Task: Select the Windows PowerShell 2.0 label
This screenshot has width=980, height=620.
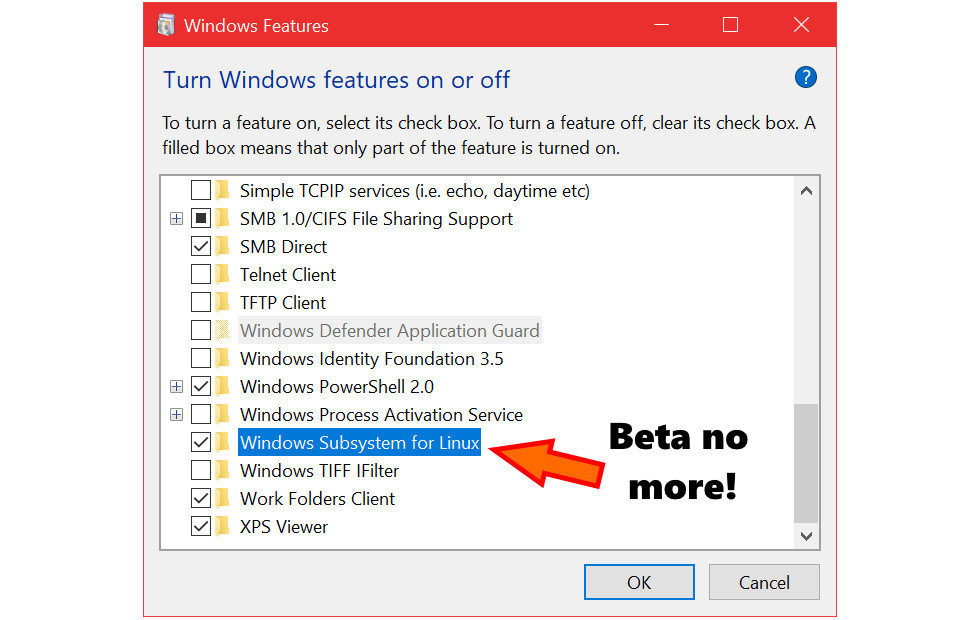Action: tap(337, 386)
